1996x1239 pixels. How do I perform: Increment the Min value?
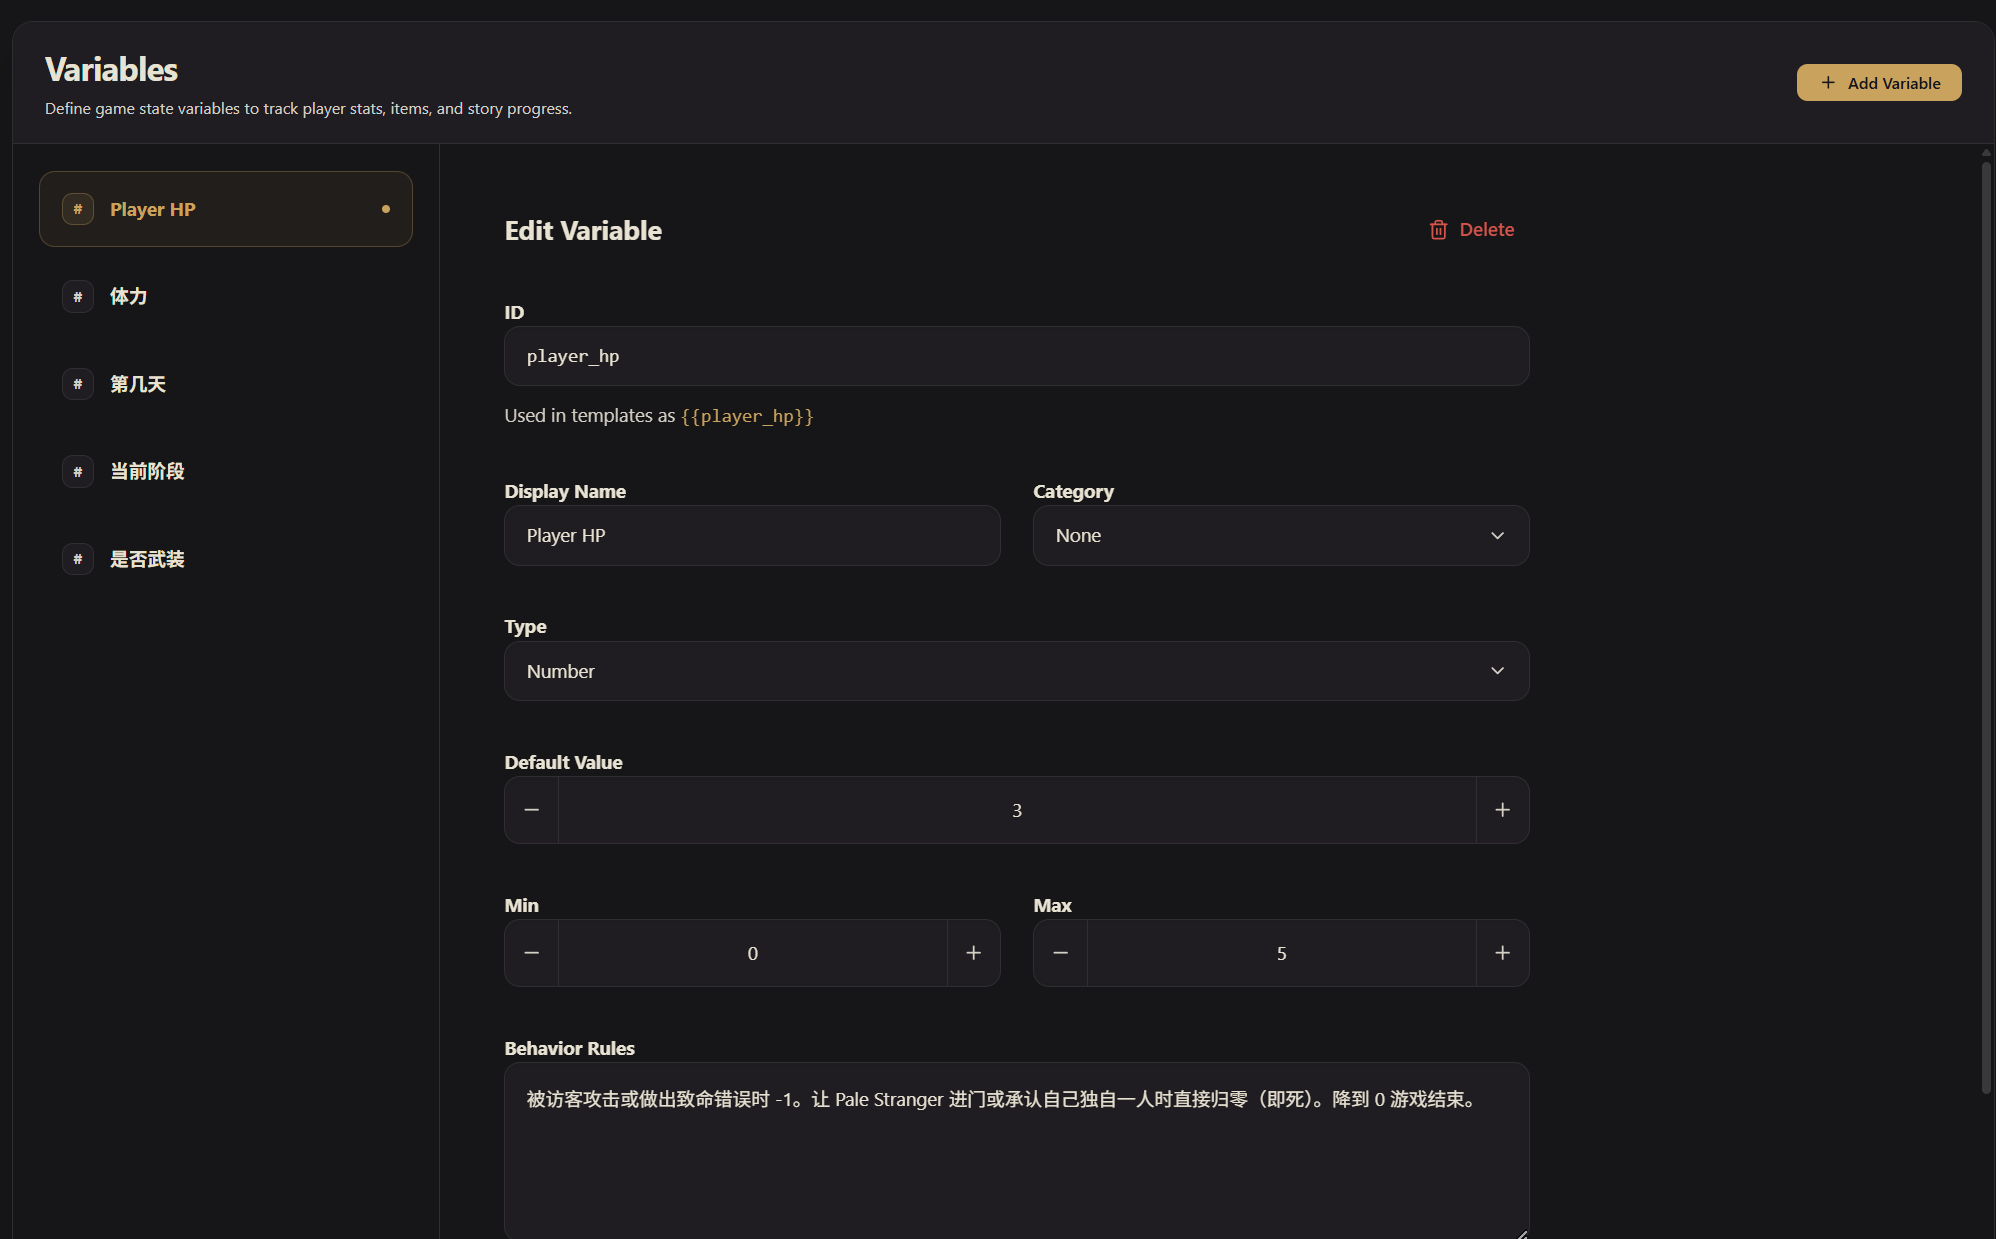point(973,953)
